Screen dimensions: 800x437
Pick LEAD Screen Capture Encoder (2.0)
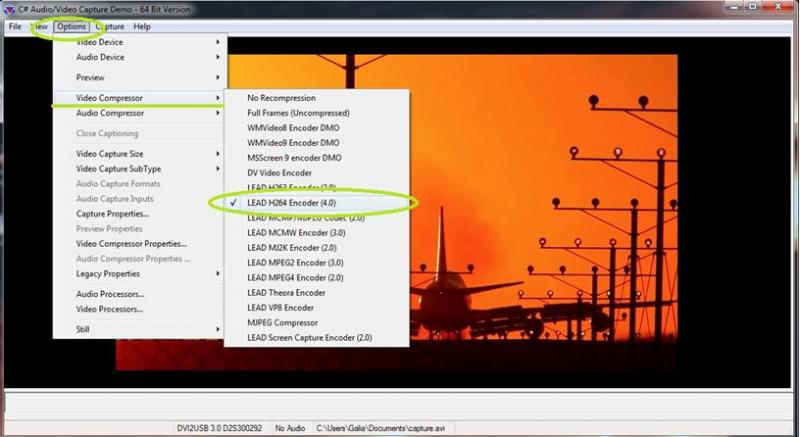(x=309, y=337)
